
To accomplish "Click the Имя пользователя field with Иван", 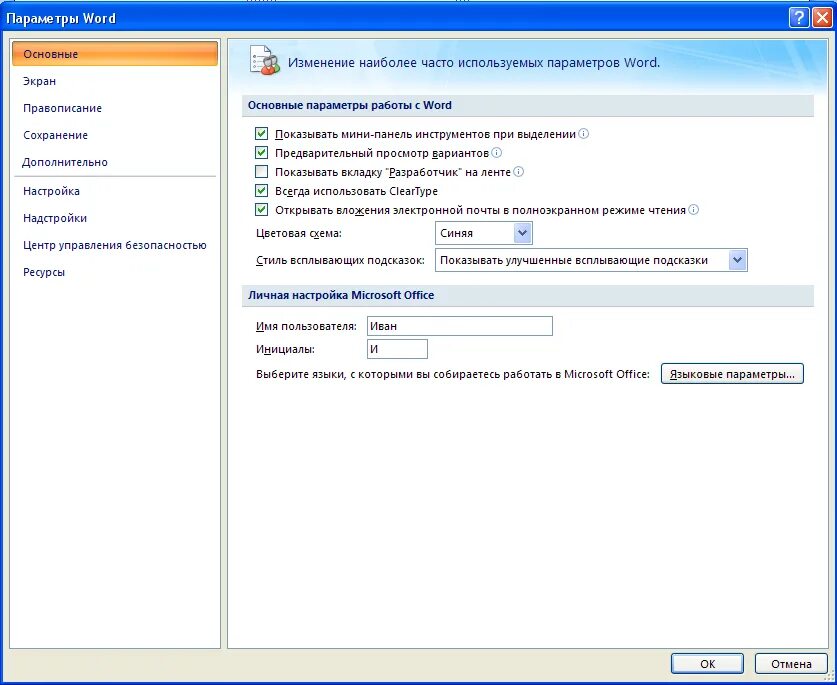I will click(x=460, y=326).
